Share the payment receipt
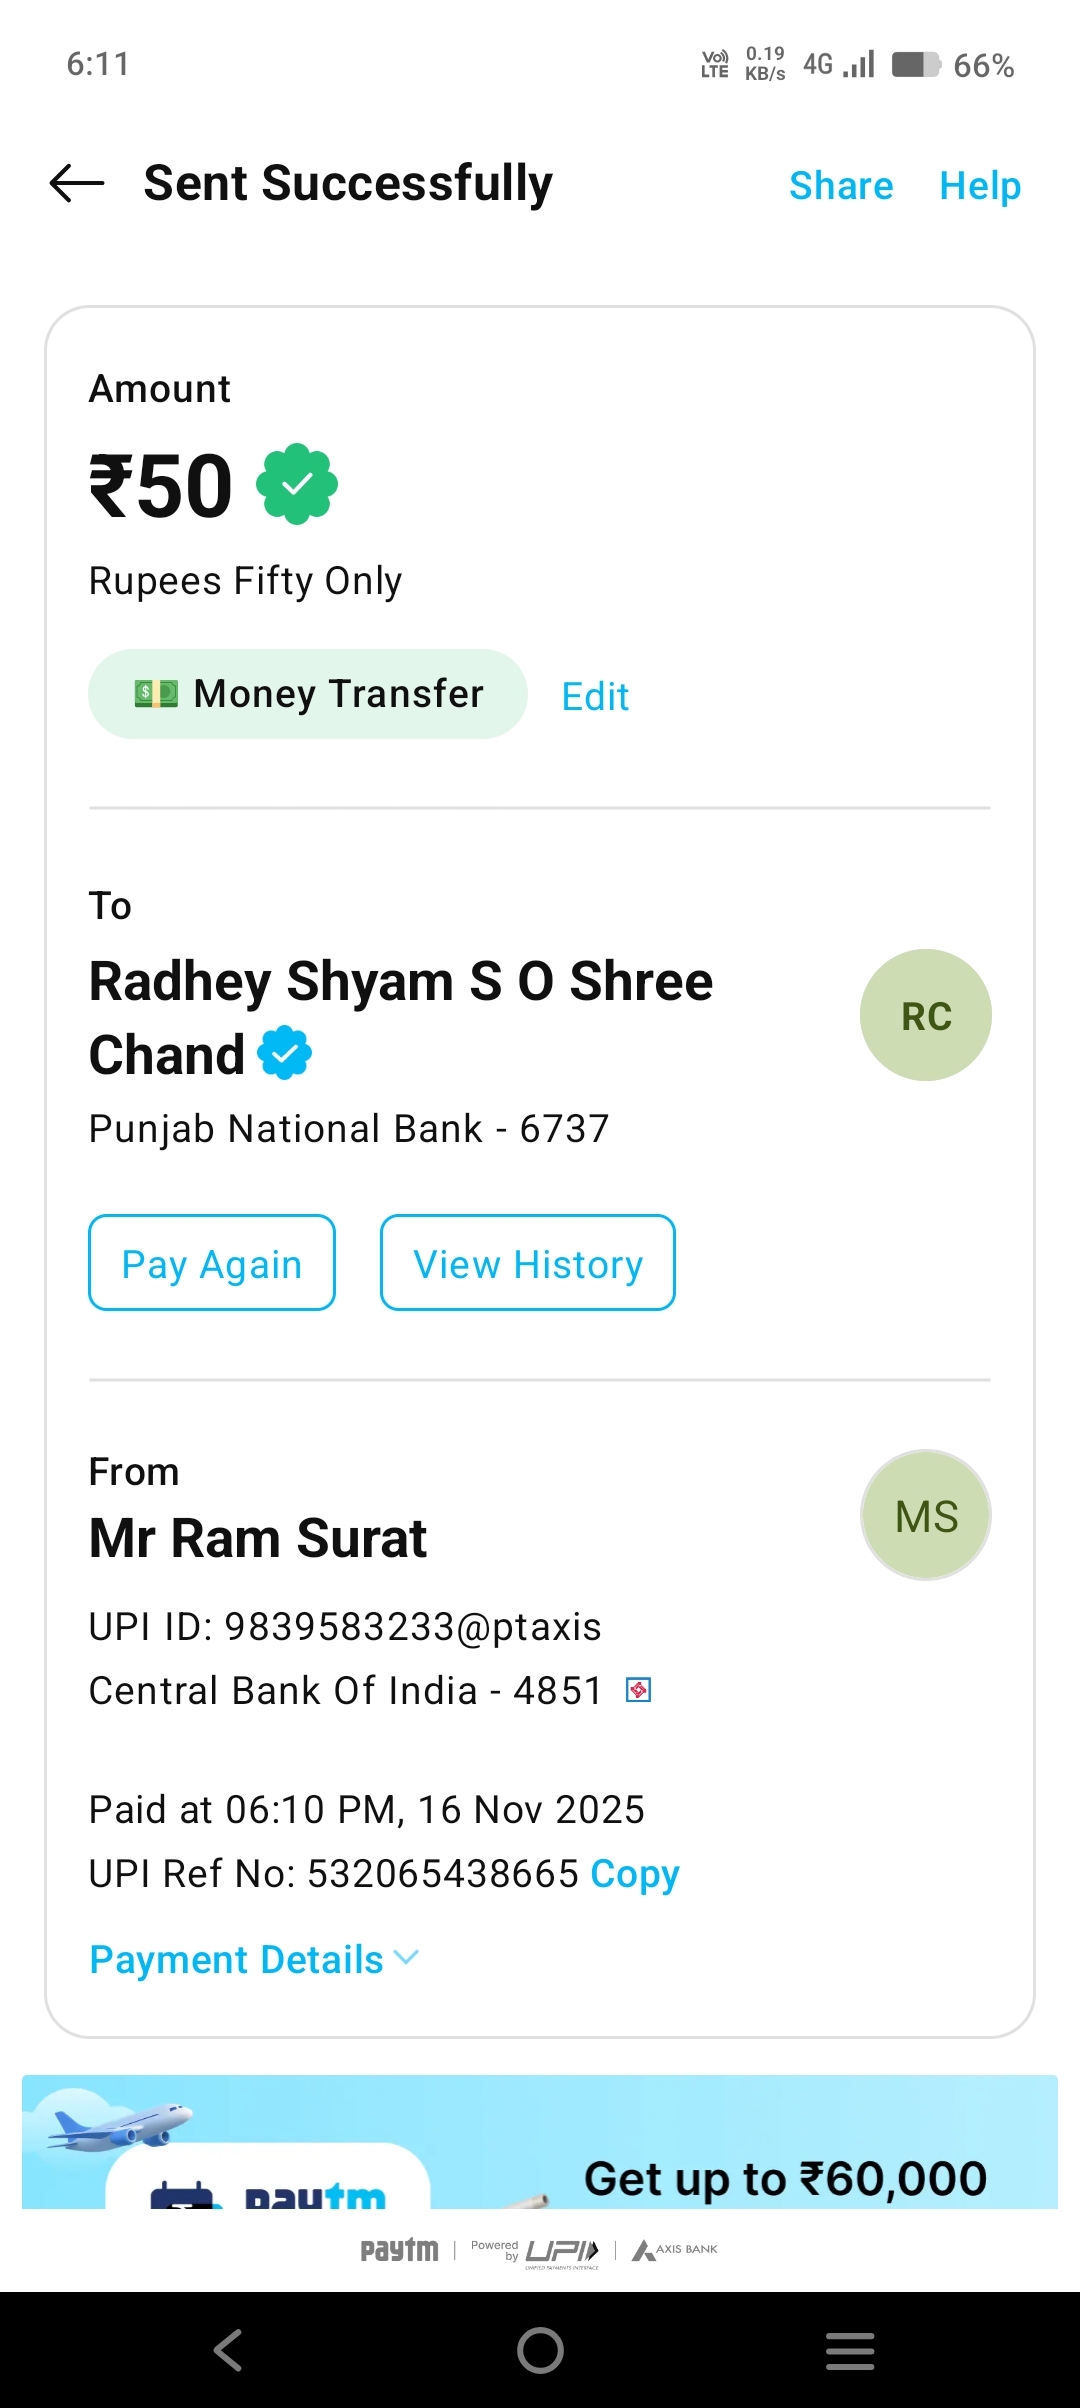This screenshot has width=1080, height=2408. [x=841, y=186]
